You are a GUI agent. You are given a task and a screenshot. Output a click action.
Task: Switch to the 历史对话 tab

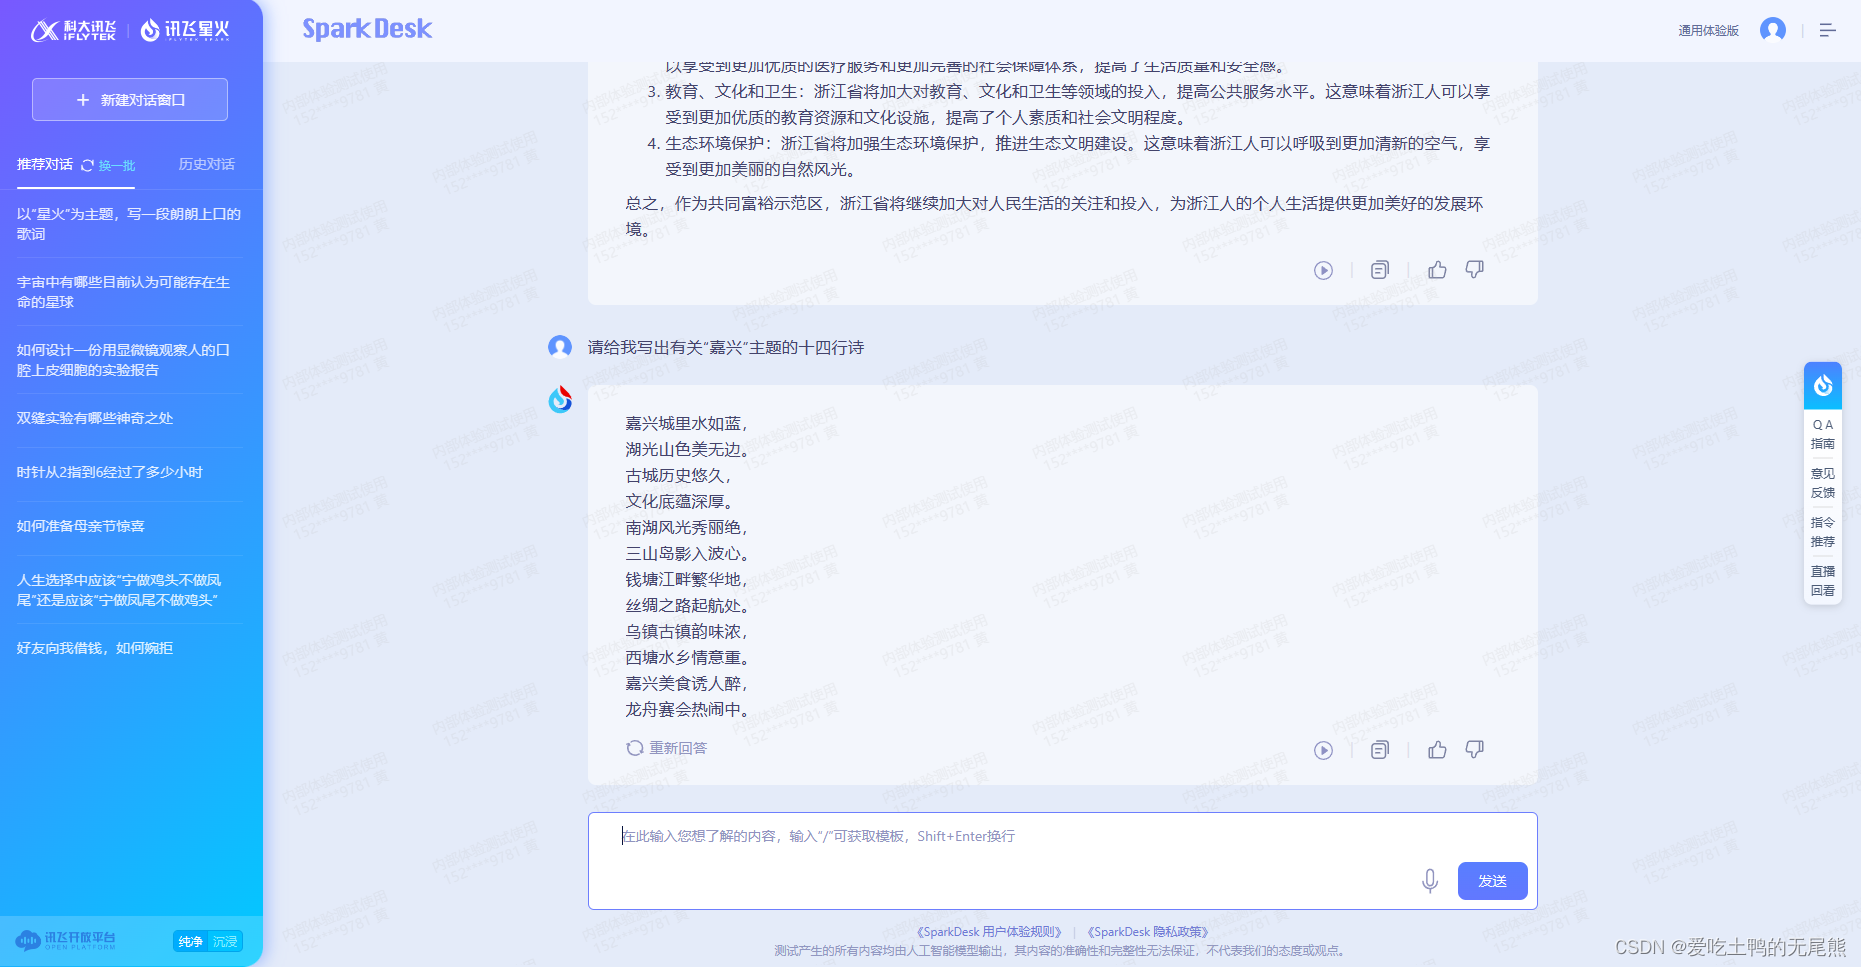coord(207,164)
